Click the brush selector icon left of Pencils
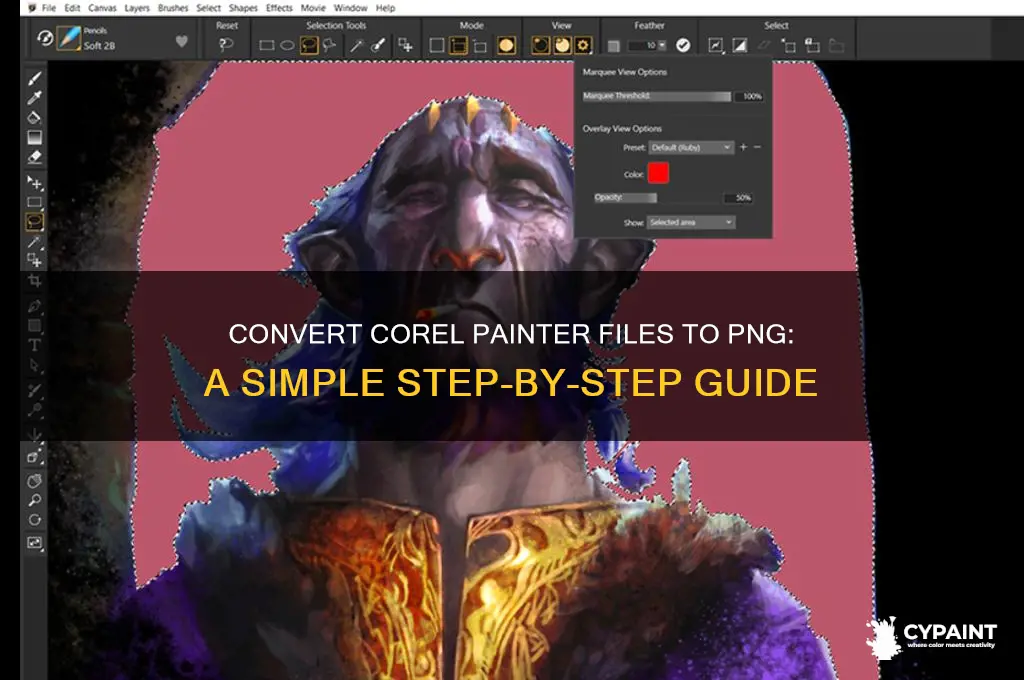Viewport: 1024px width, 680px height. [69, 39]
